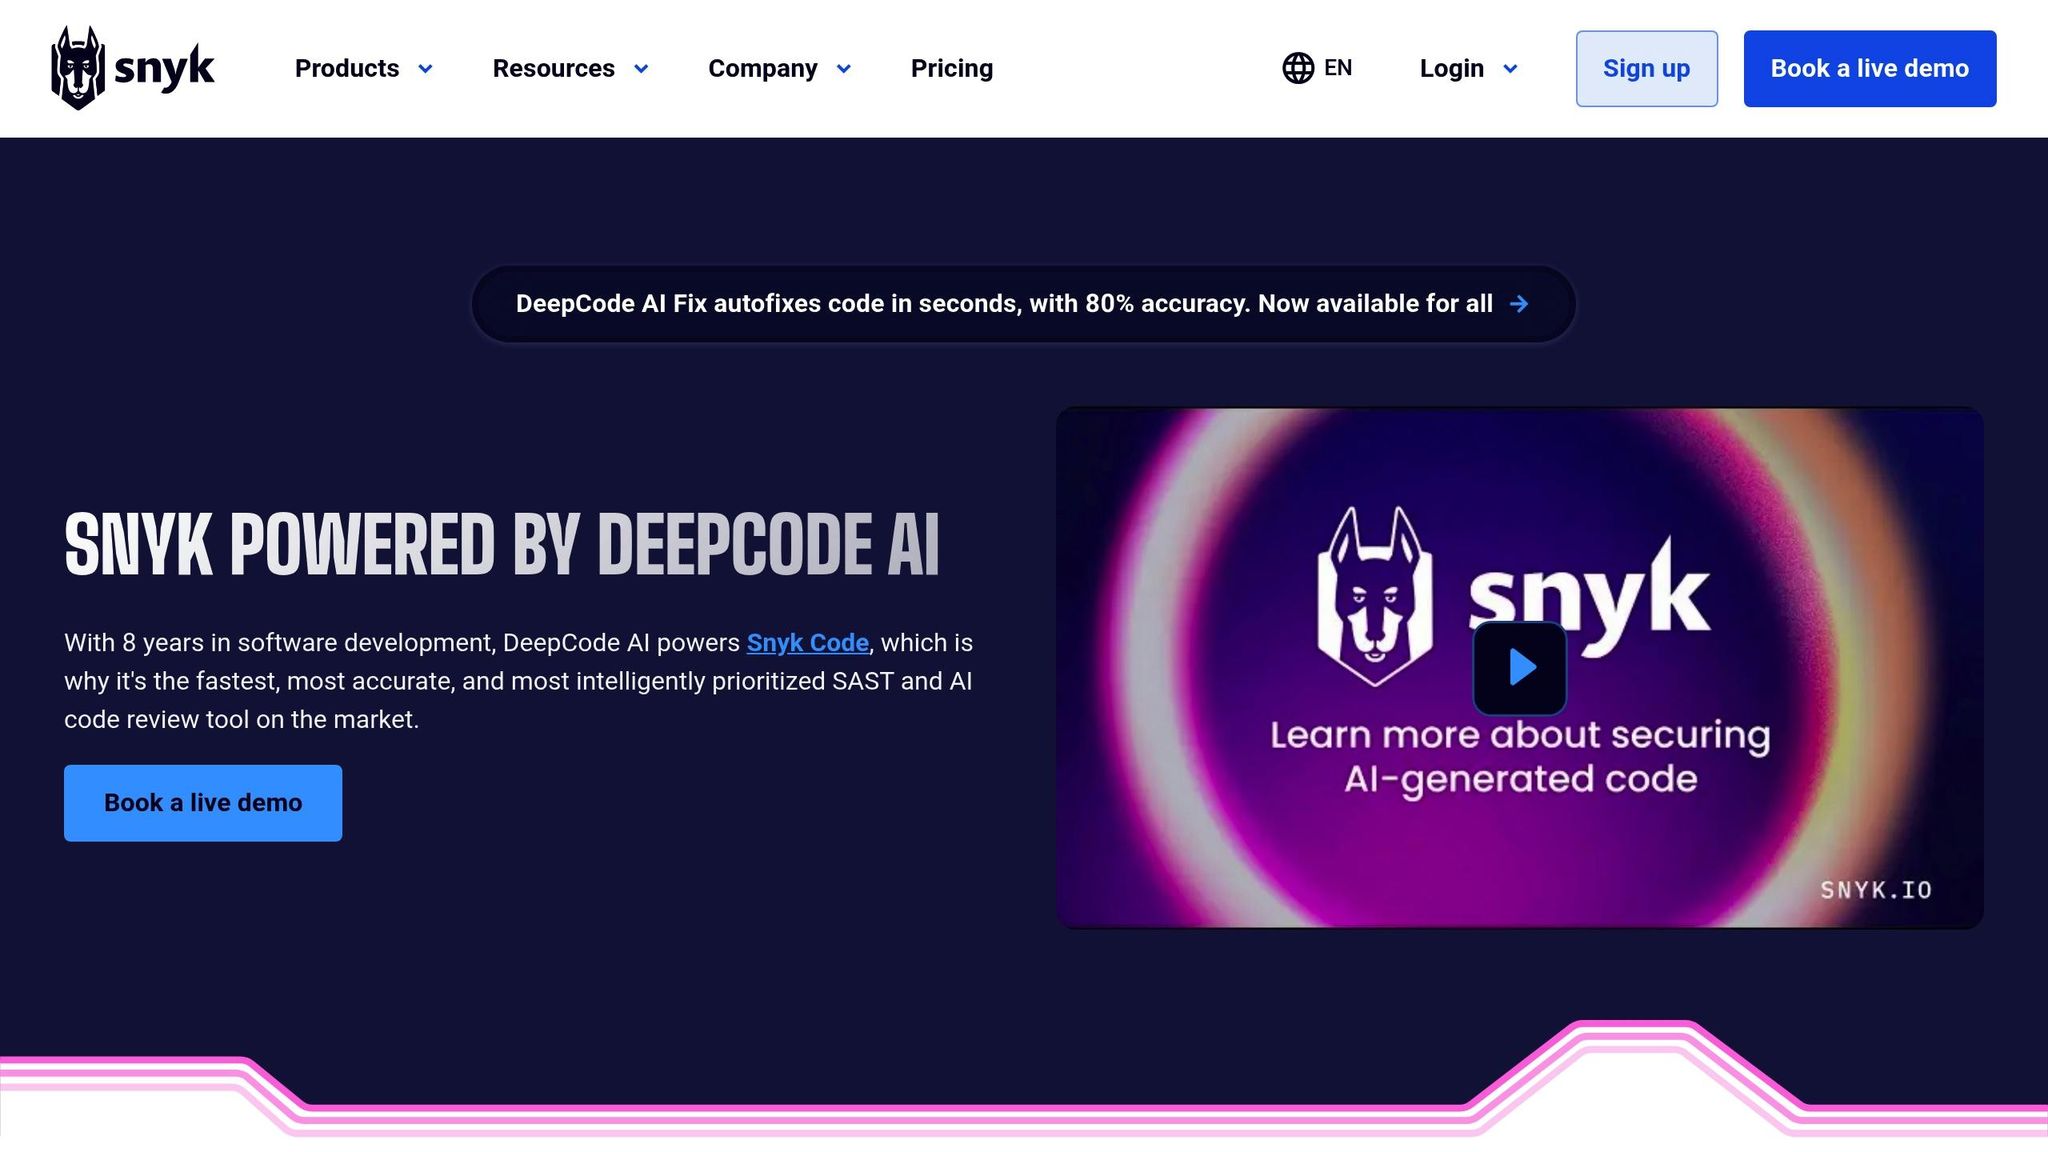Click header Book a live demo button
The height and width of the screenshot is (1152, 2048).
(x=1869, y=68)
